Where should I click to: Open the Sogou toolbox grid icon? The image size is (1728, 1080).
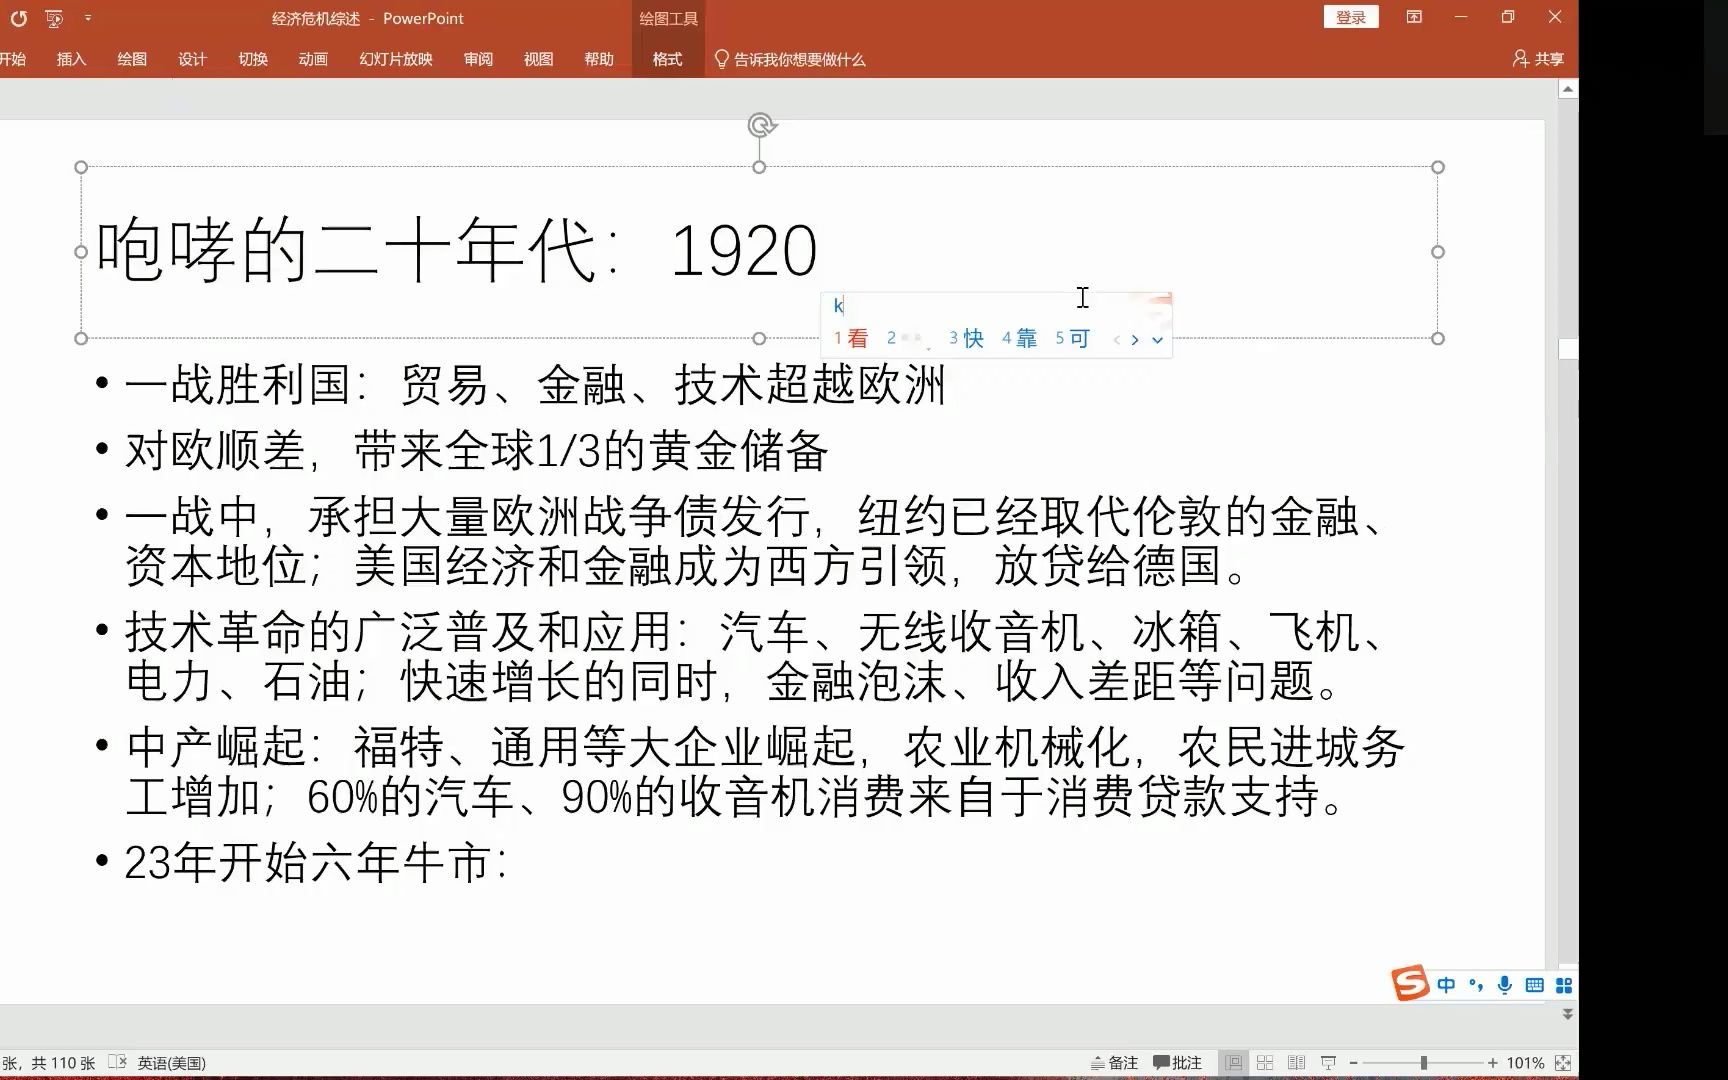[x=1564, y=985]
